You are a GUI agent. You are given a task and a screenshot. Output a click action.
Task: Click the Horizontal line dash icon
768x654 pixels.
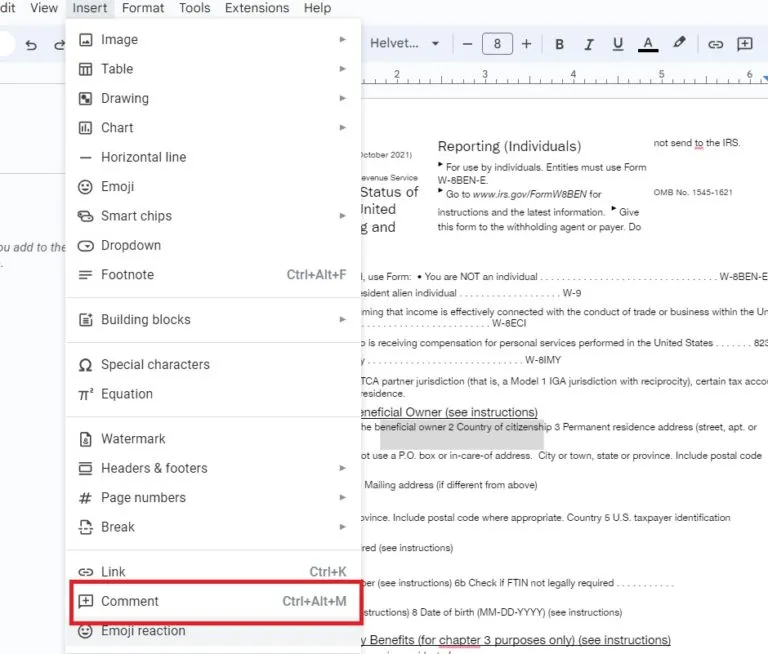tap(86, 158)
